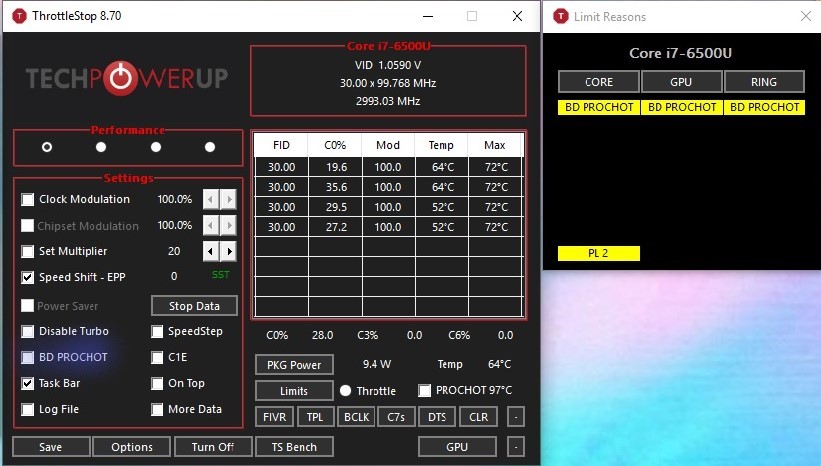Click the ThrottleStop title bar logo icon

pos(19,16)
